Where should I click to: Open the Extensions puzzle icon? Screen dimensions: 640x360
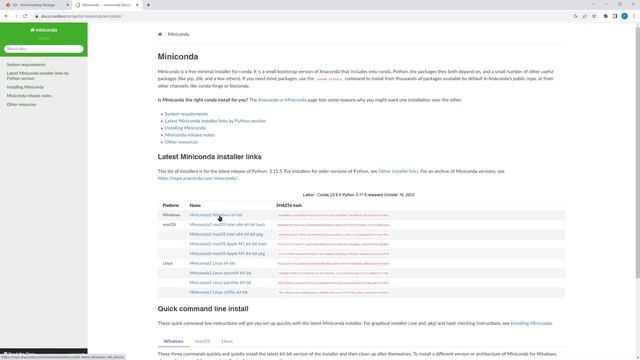pyautogui.click(x=605, y=16)
